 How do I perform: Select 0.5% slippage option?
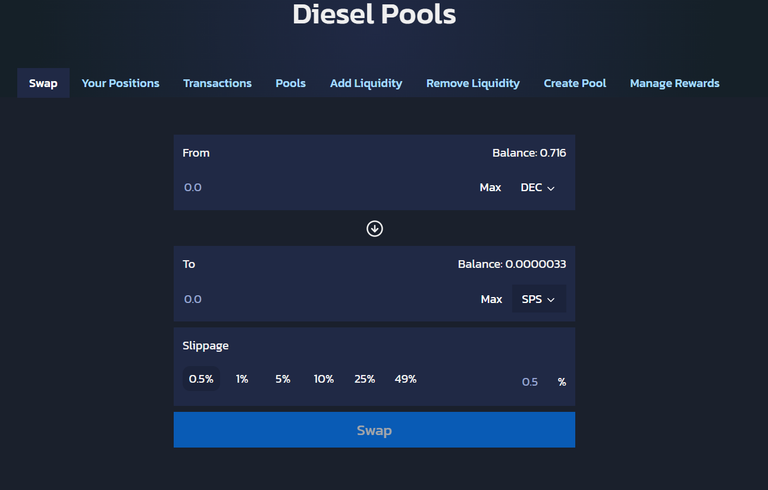coord(201,379)
